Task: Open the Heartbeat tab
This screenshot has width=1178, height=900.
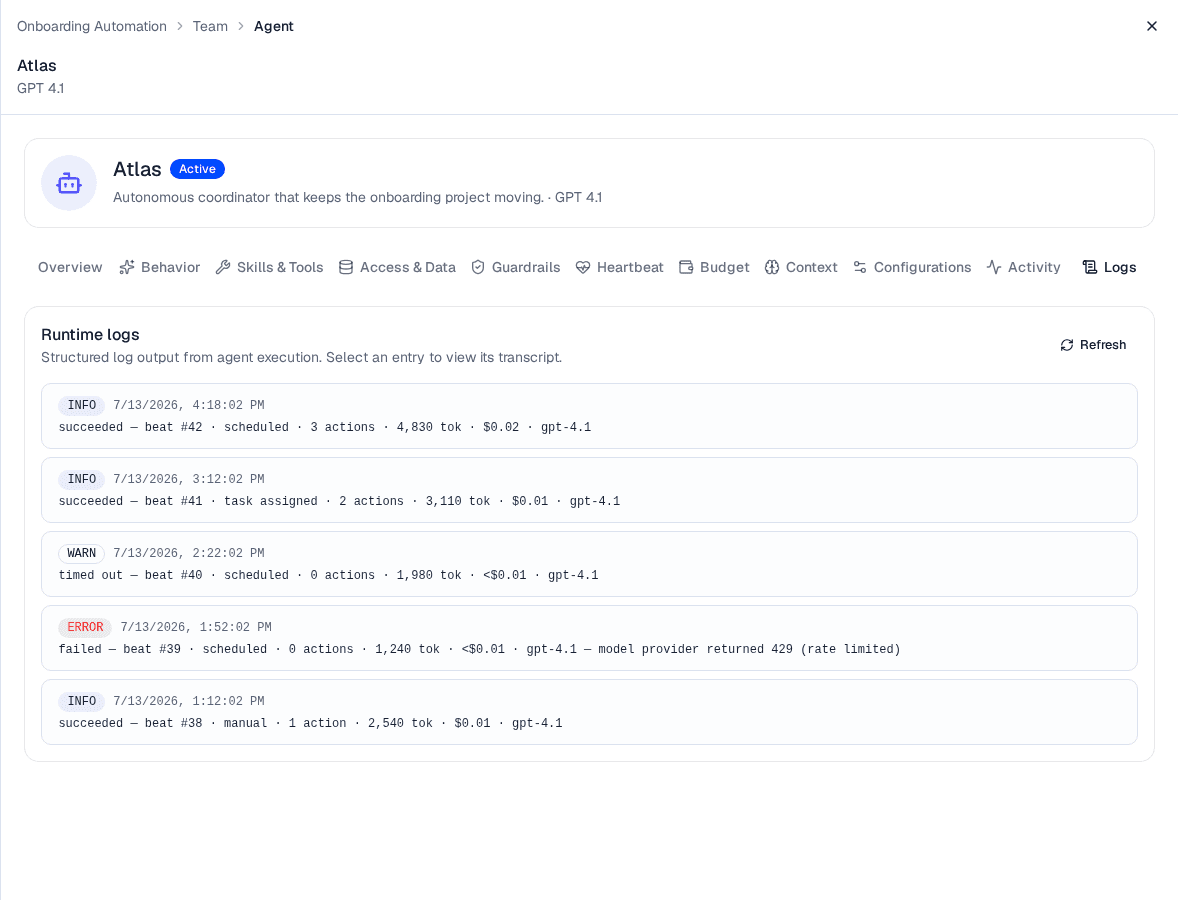Action: (620, 267)
